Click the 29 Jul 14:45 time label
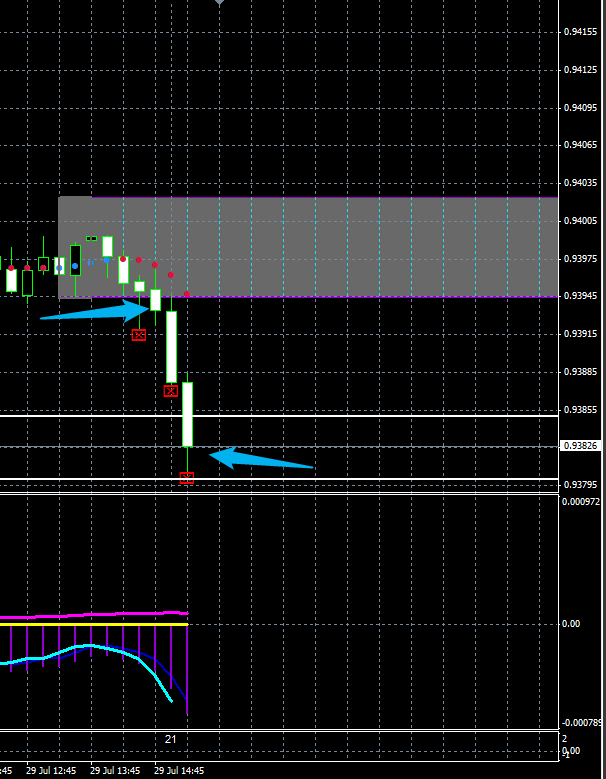The image size is (606, 779). (x=179, y=771)
